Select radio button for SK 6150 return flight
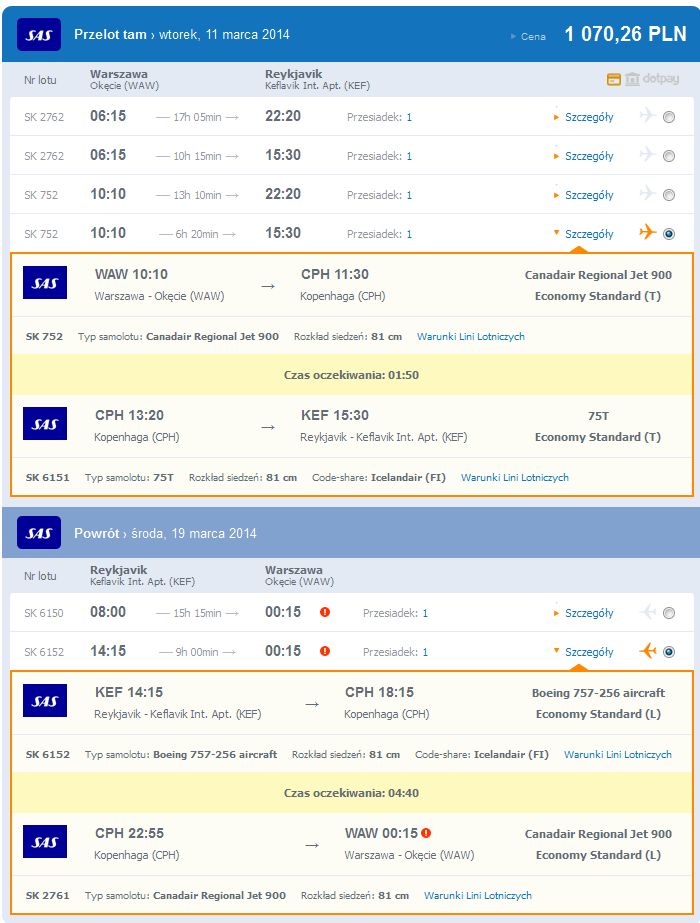The image size is (700, 923). (x=669, y=613)
